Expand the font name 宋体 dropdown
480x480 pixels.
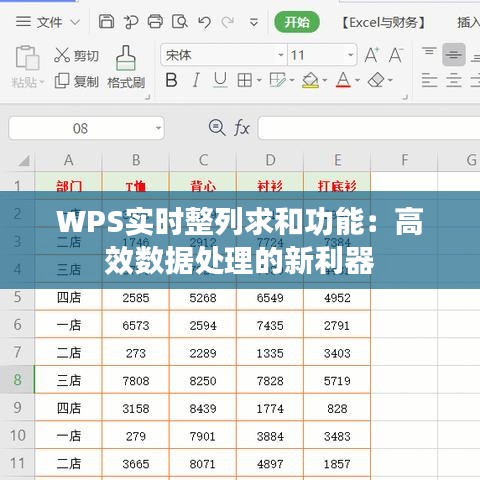click(x=281, y=55)
